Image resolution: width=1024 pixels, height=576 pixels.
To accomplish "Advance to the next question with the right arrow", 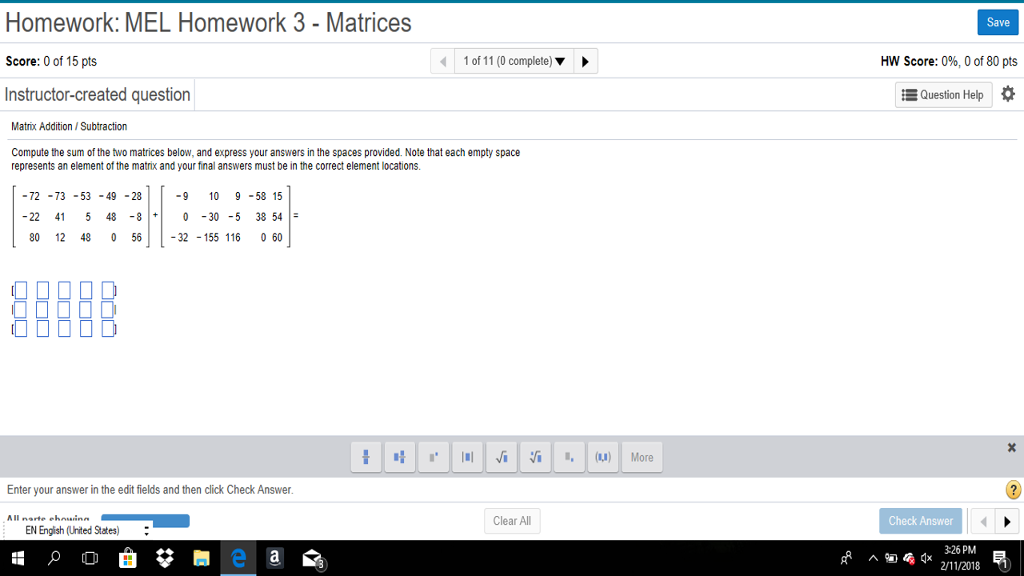I will pos(585,60).
